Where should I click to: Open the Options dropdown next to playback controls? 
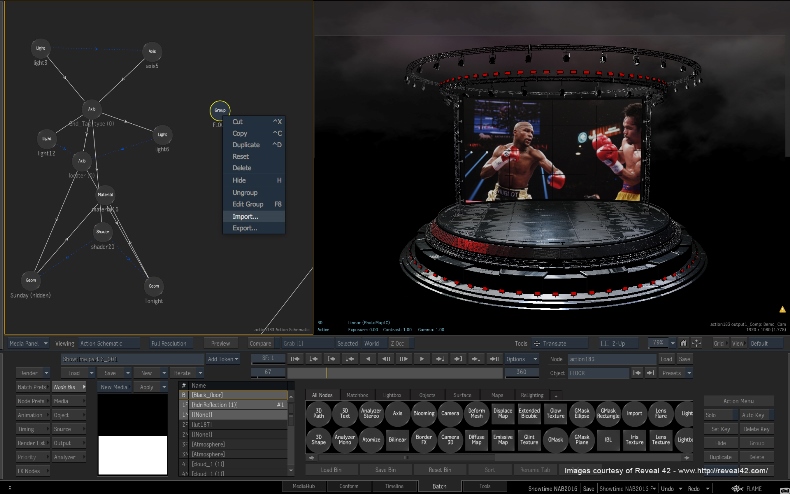point(521,359)
